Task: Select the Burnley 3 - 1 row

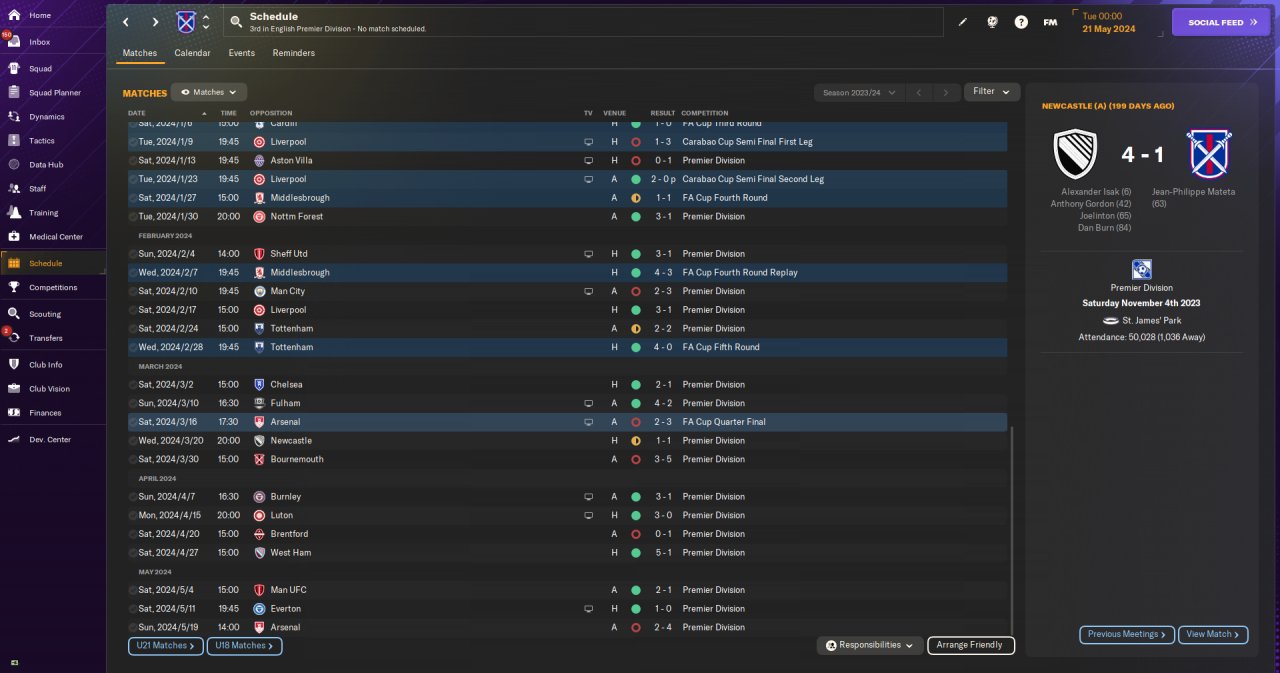Action: pos(568,496)
